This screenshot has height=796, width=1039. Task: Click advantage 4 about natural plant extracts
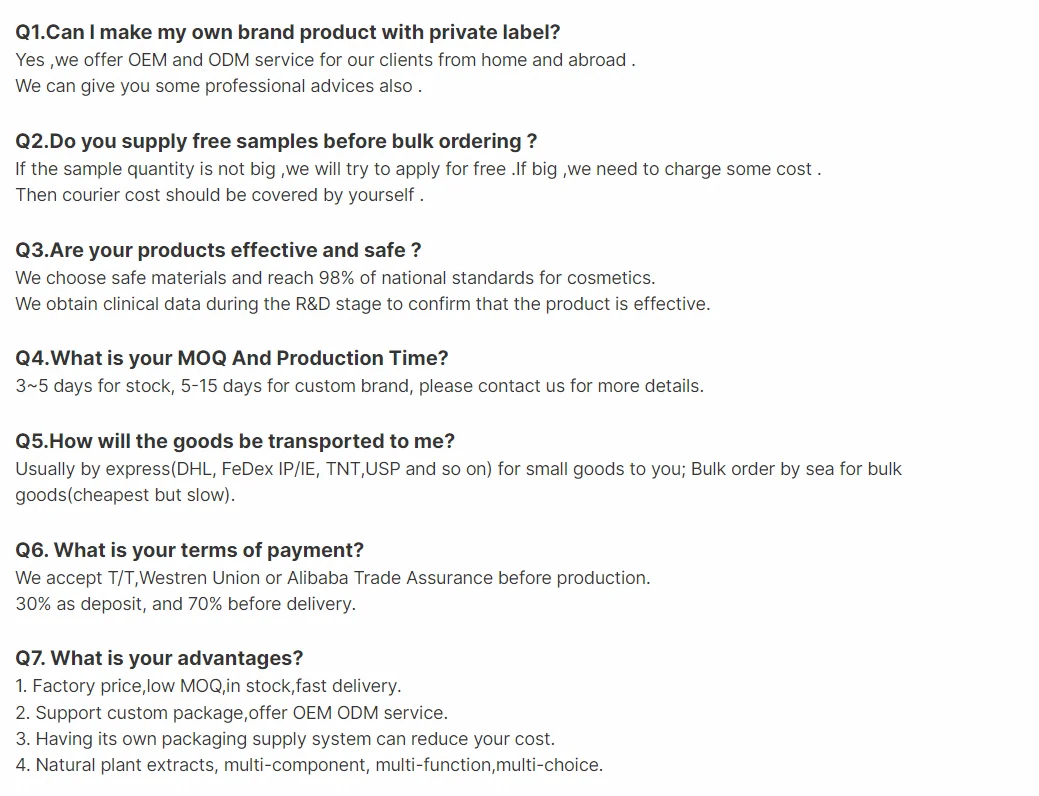pyautogui.click(x=309, y=765)
